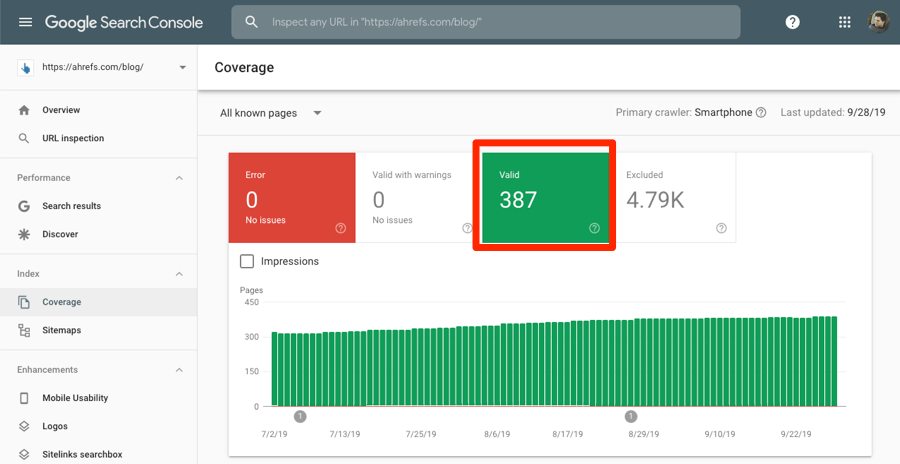Click the Inspect any URL search field
The image size is (900, 464).
486,22
